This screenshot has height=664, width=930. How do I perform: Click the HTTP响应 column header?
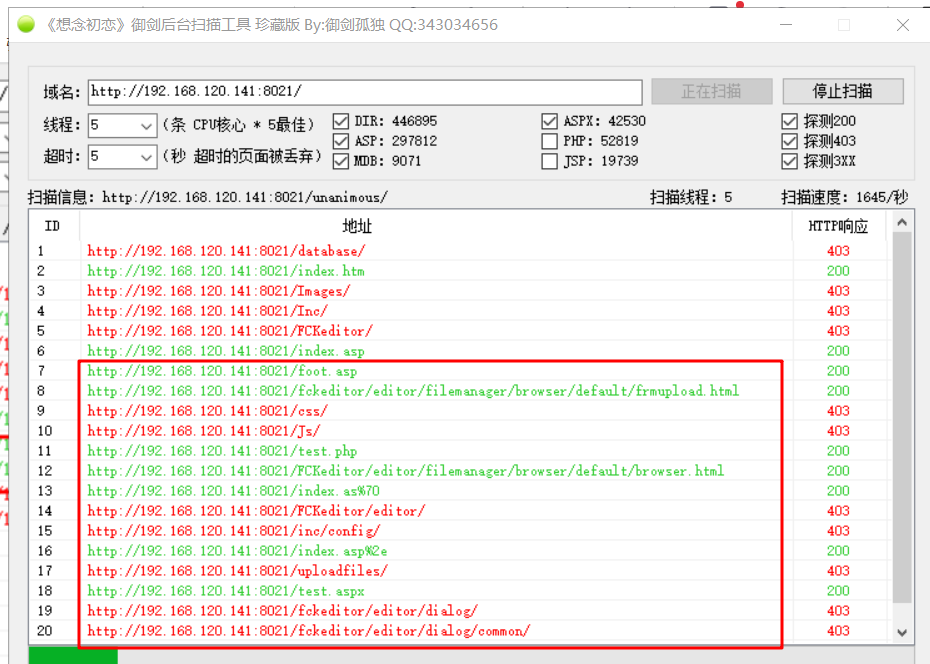pyautogui.click(x=839, y=226)
